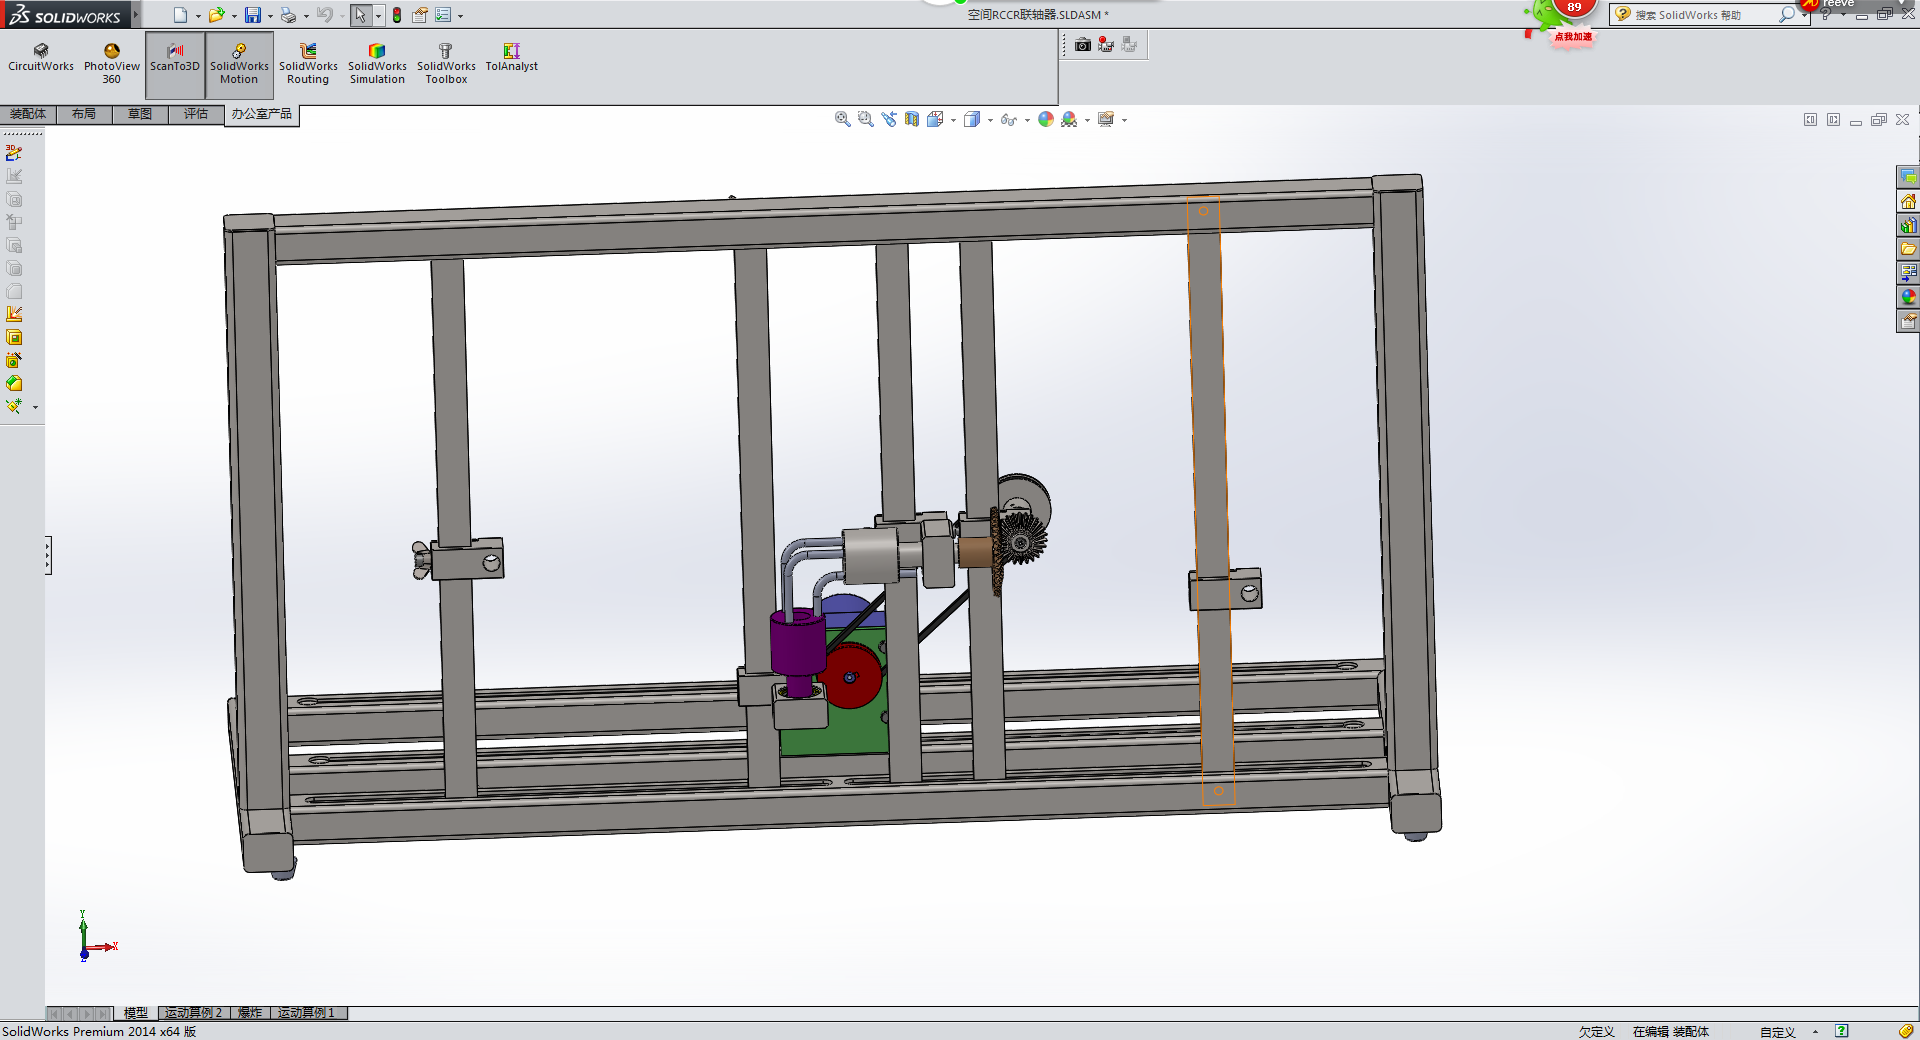The width and height of the screenshot is (1920, 1040).
Task: Select the Zoom to Area tool
Action: pyautogui.click(x=865, y=119)
